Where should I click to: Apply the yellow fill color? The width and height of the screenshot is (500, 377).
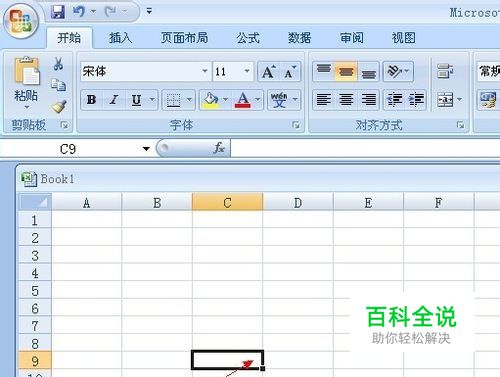[x=211, y=100]
